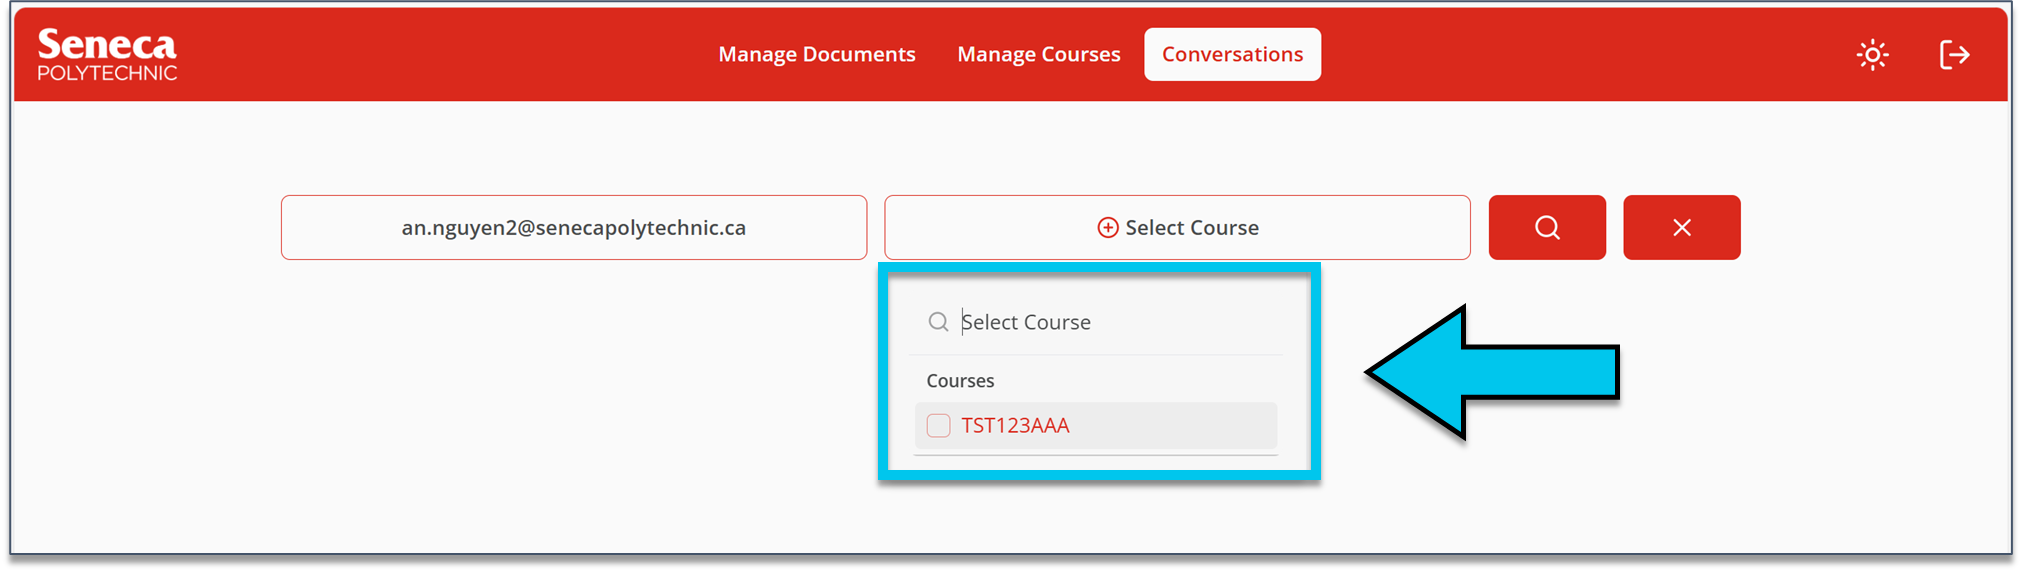2022x572 pixels.
Task: Click the logout icon
Action: click(x=1954, y=54)
